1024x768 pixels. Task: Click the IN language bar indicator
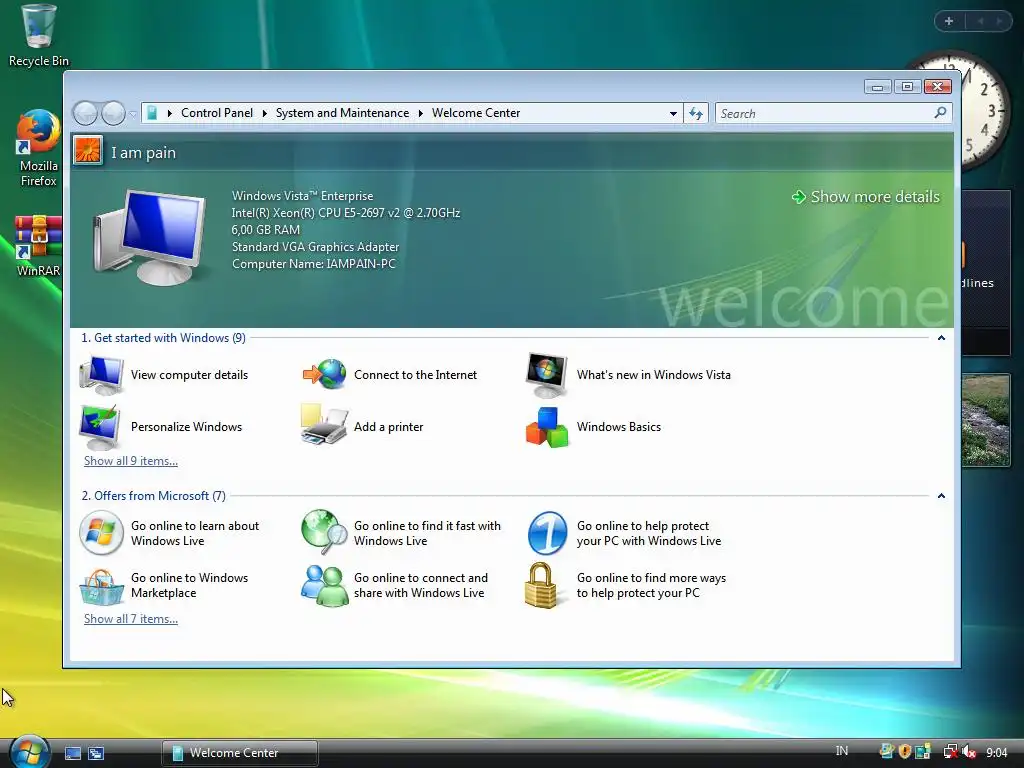[x=842, y=751]
